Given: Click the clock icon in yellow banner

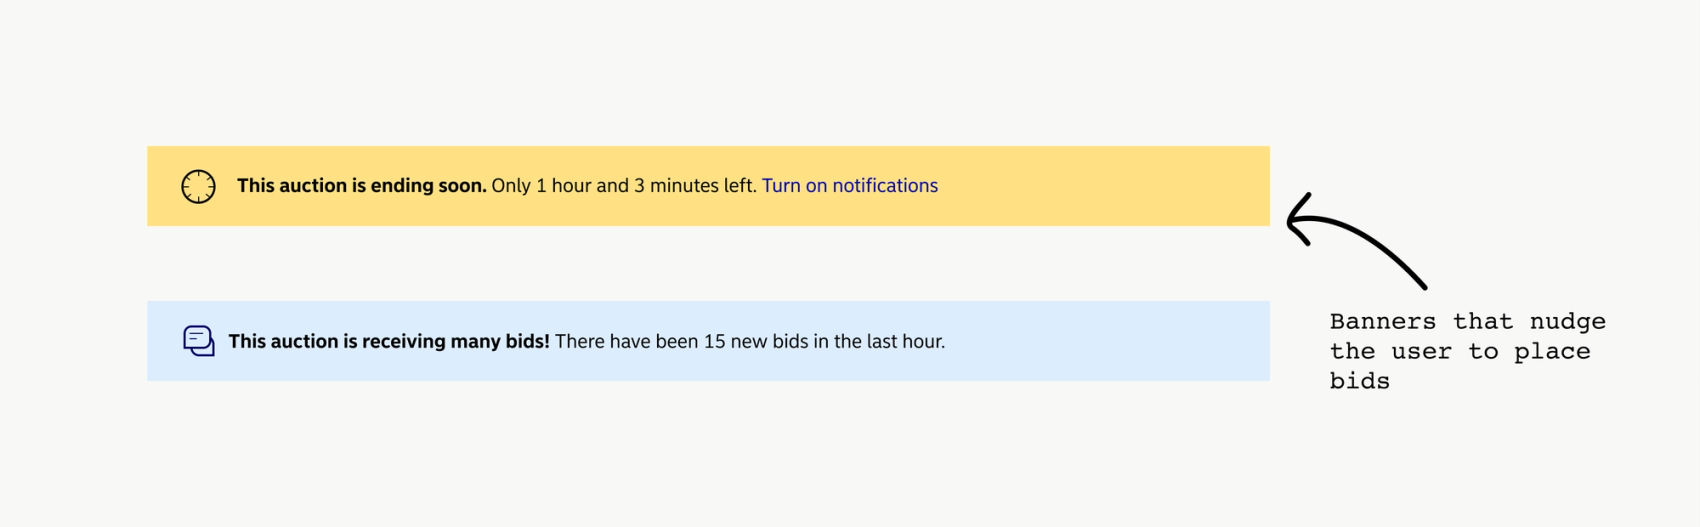Looking at the screenshot, I should [x=198, y=186].
